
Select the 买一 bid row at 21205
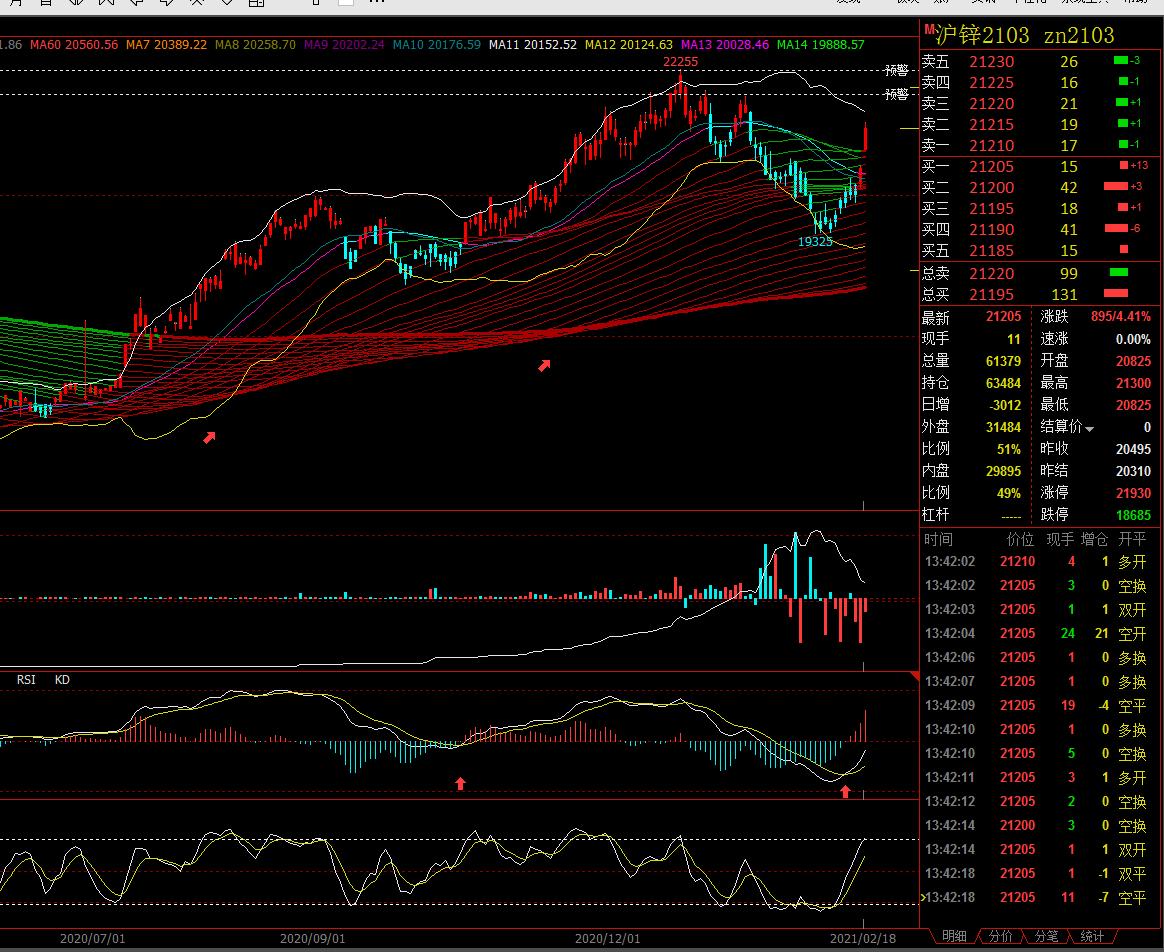1041,166
